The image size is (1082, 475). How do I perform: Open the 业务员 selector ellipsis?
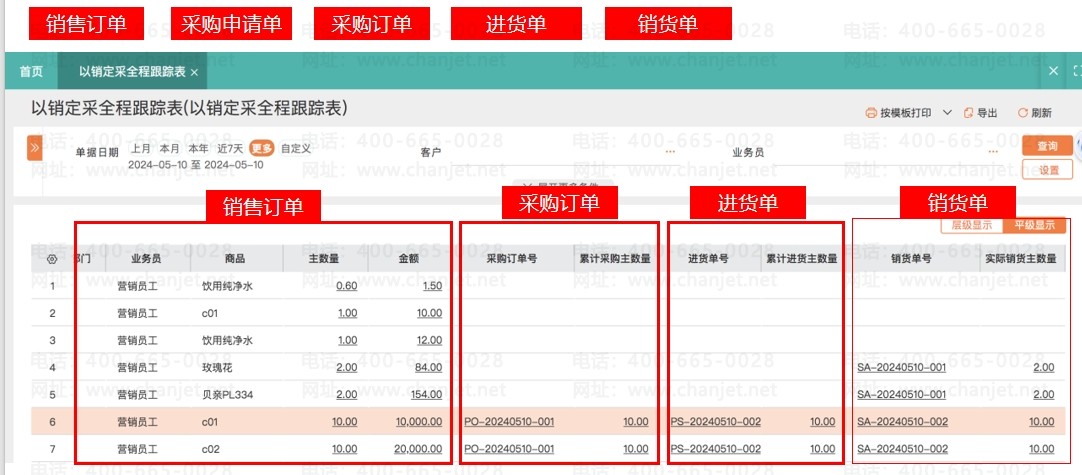click(992, 152)
